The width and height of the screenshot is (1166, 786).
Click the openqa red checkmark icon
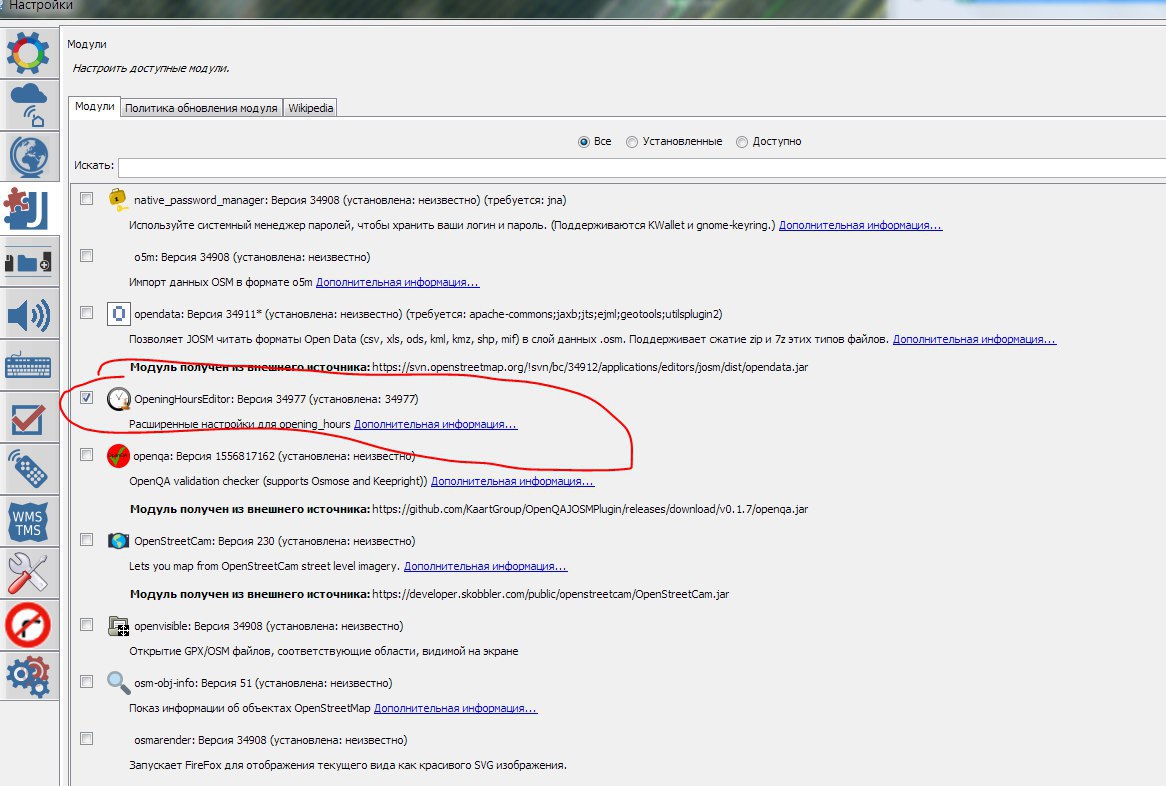coord(118,456)
